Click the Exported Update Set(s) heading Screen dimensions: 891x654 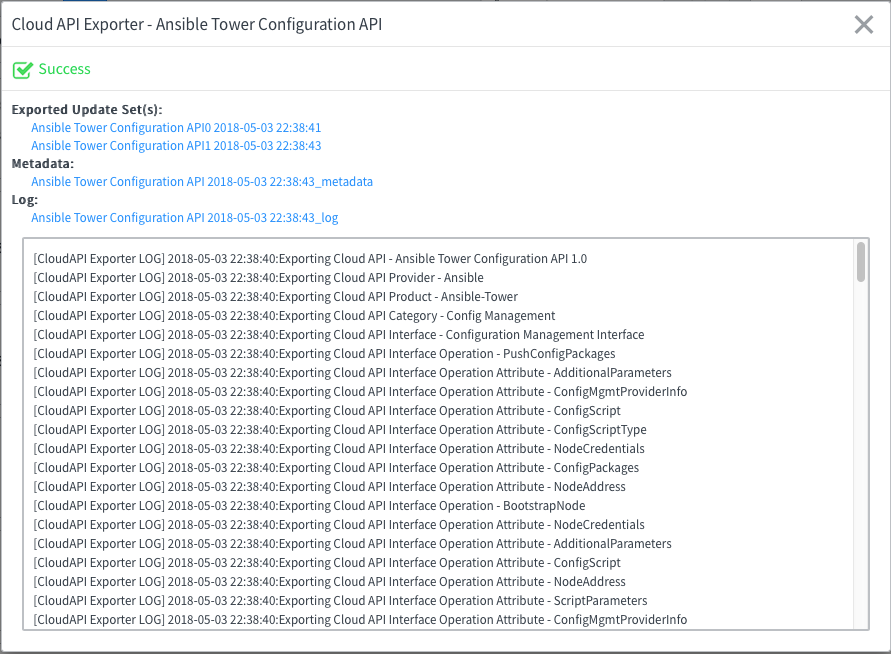[x=87, y=110]
